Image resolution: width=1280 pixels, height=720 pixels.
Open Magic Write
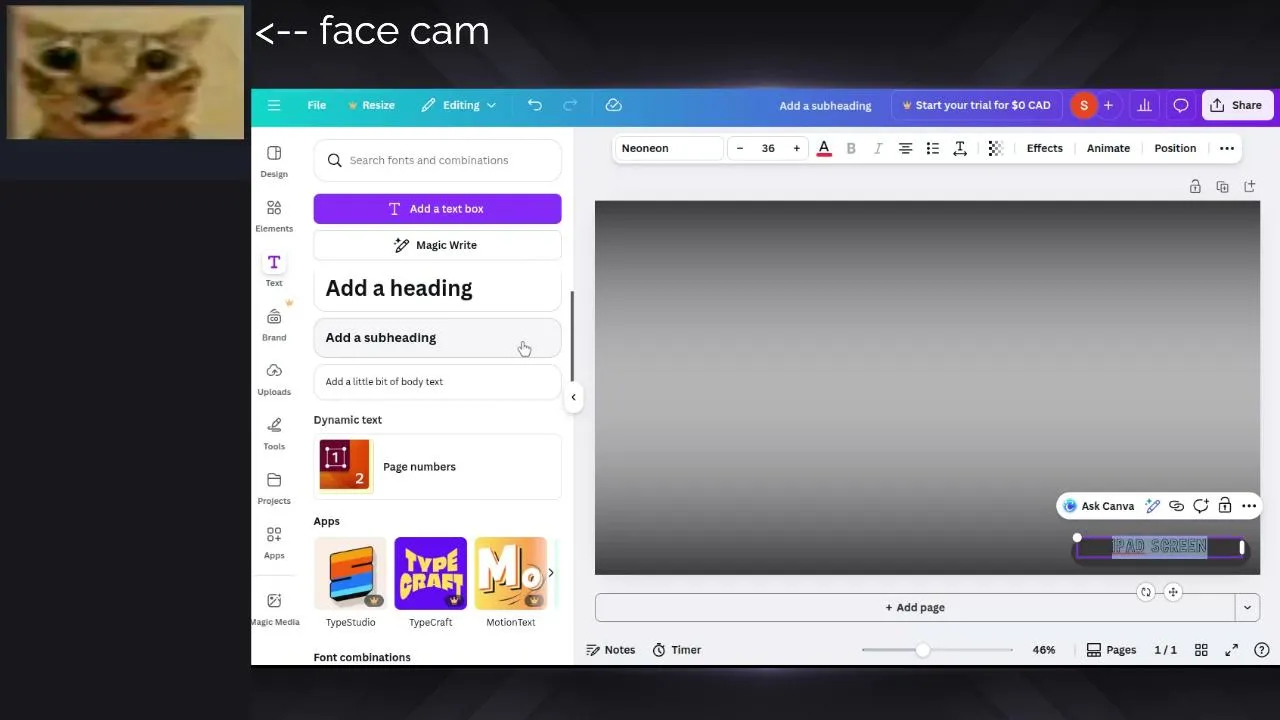pos(437,245)
